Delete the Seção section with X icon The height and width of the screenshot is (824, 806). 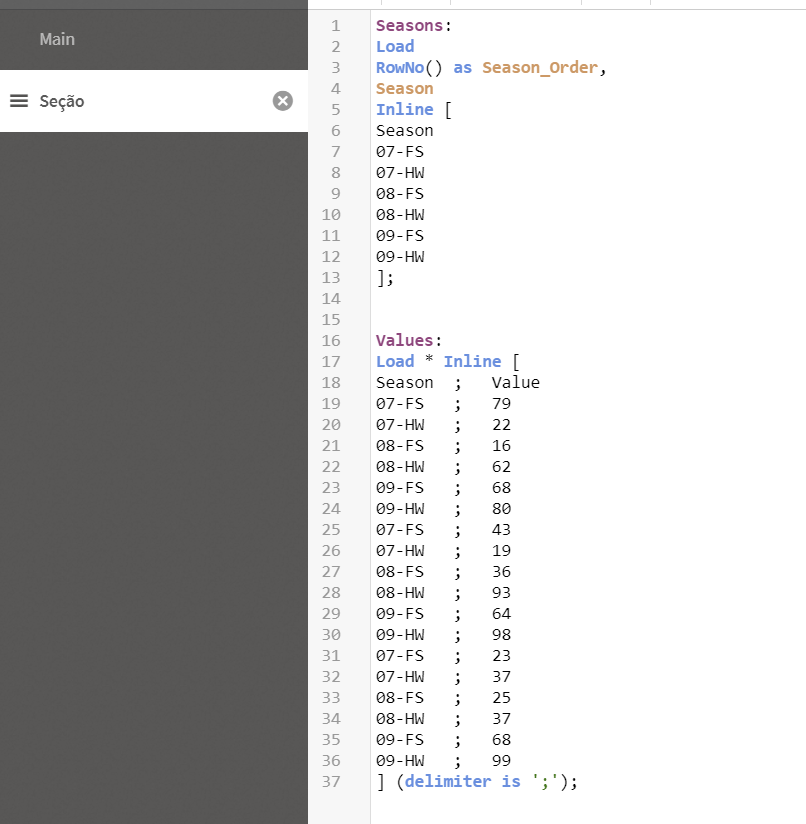pos(283,101)
